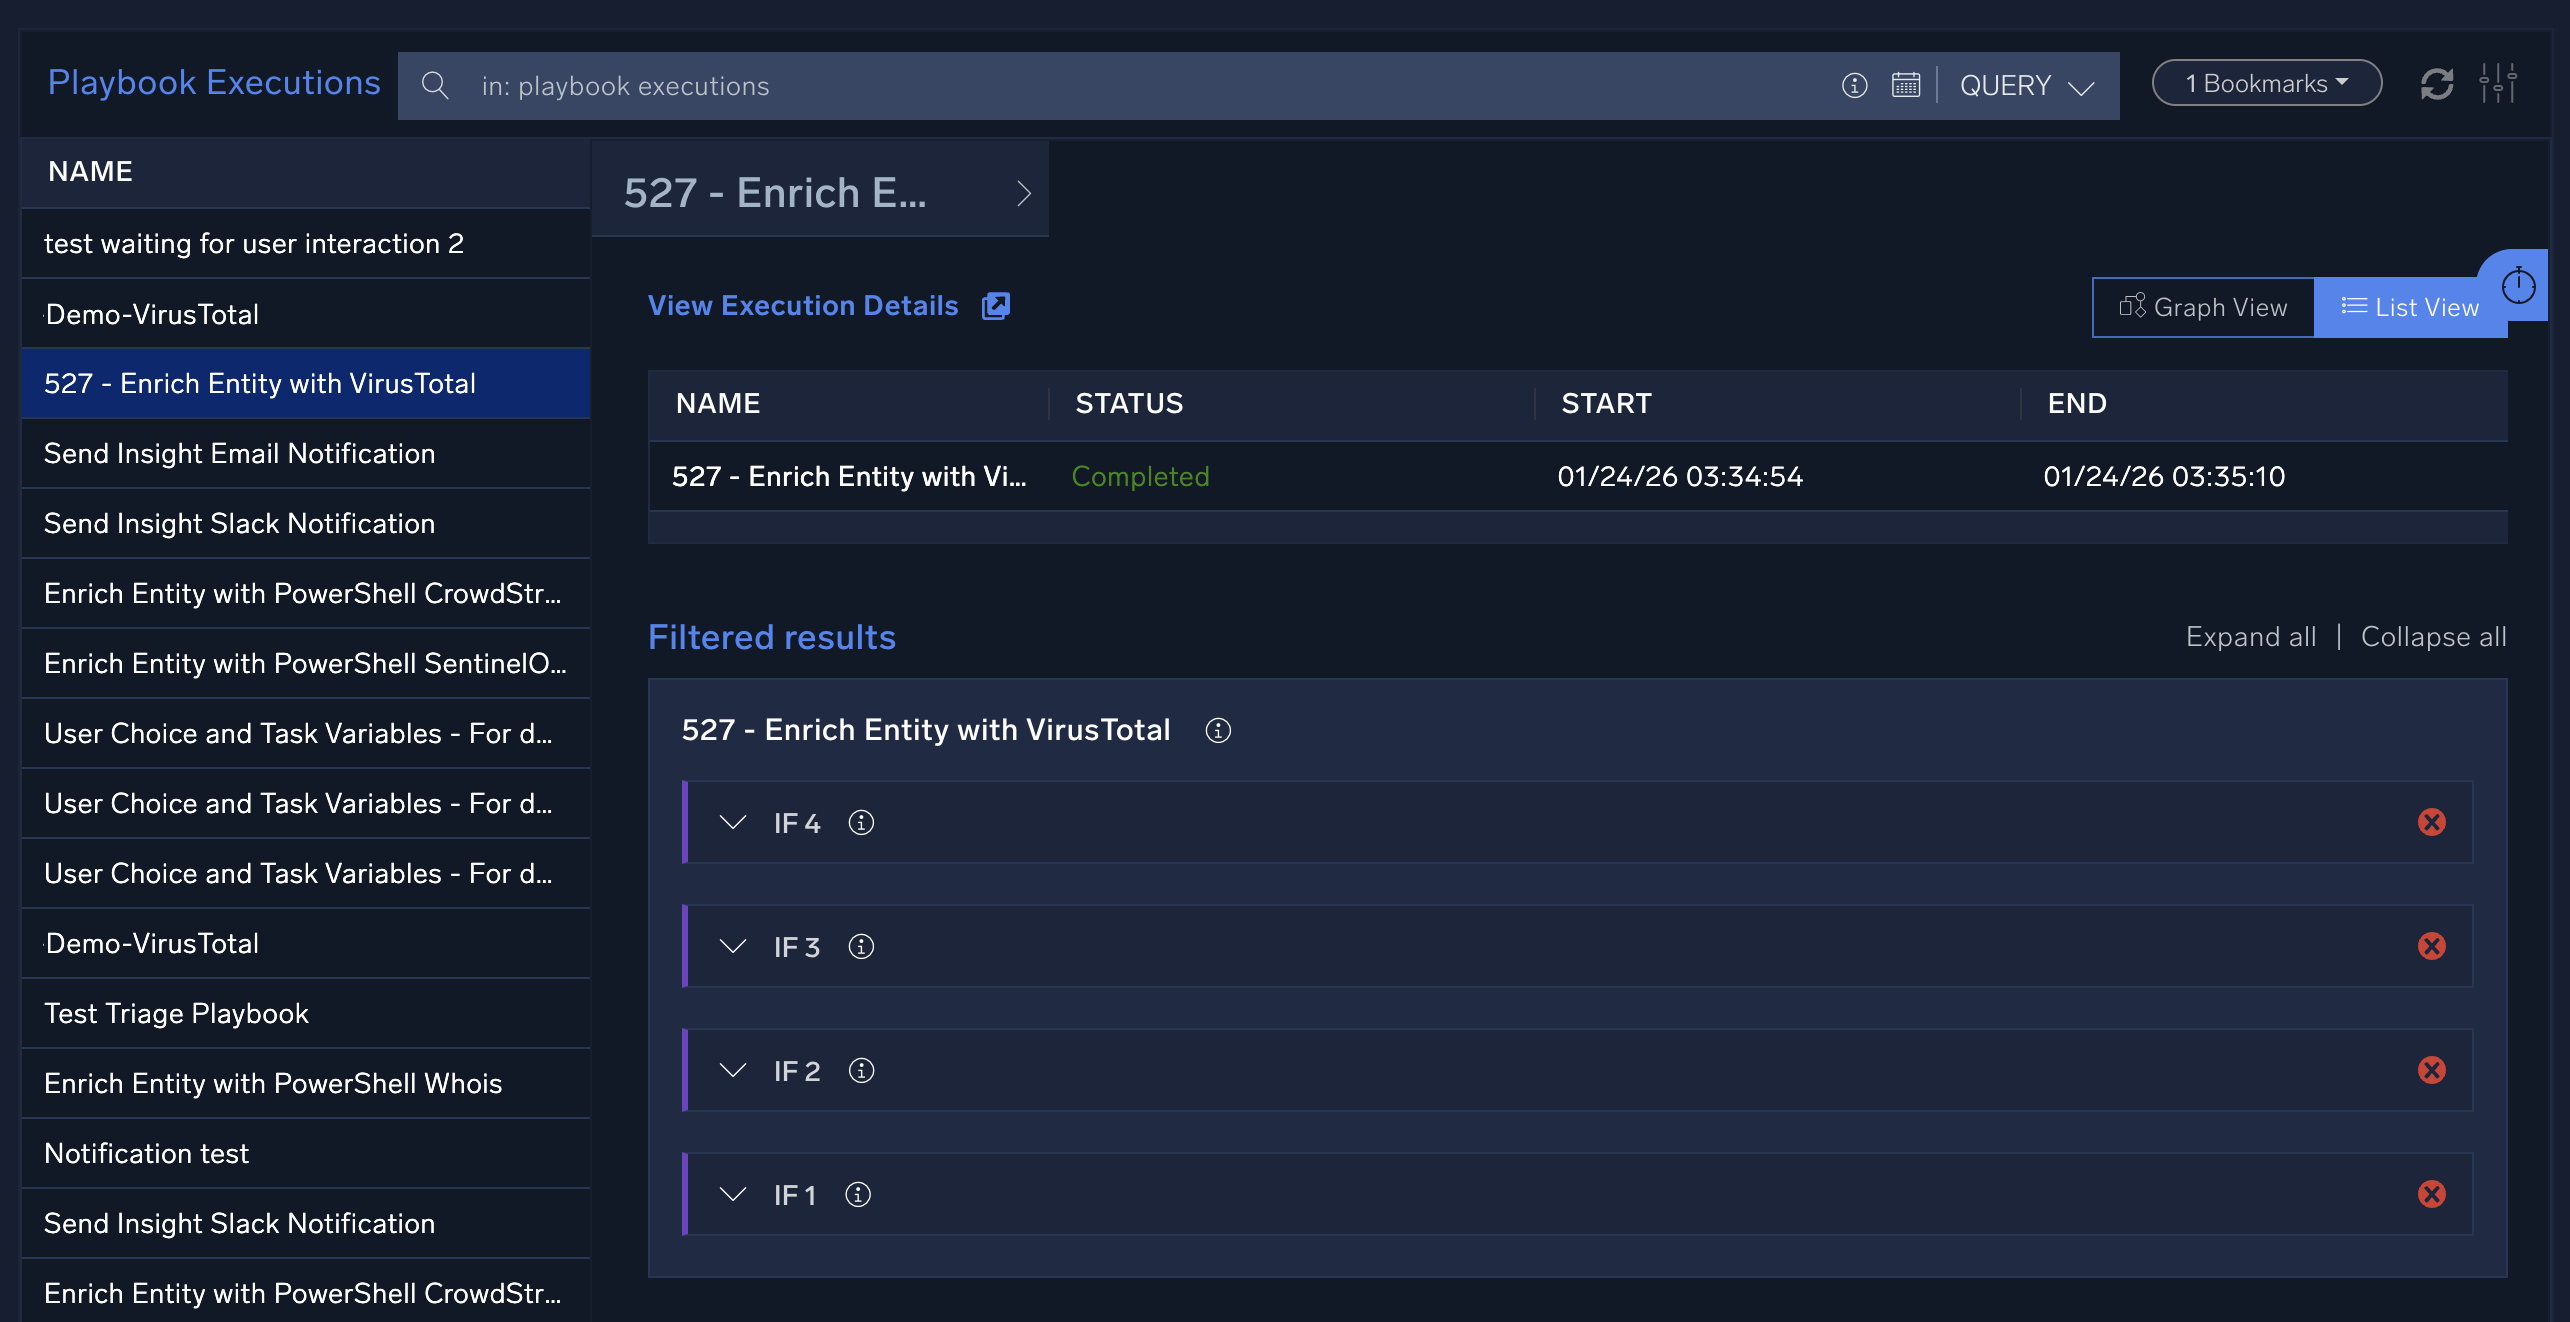Expand the IF 4 step row
2570x1322 pixels.
(x=733, y=823)
